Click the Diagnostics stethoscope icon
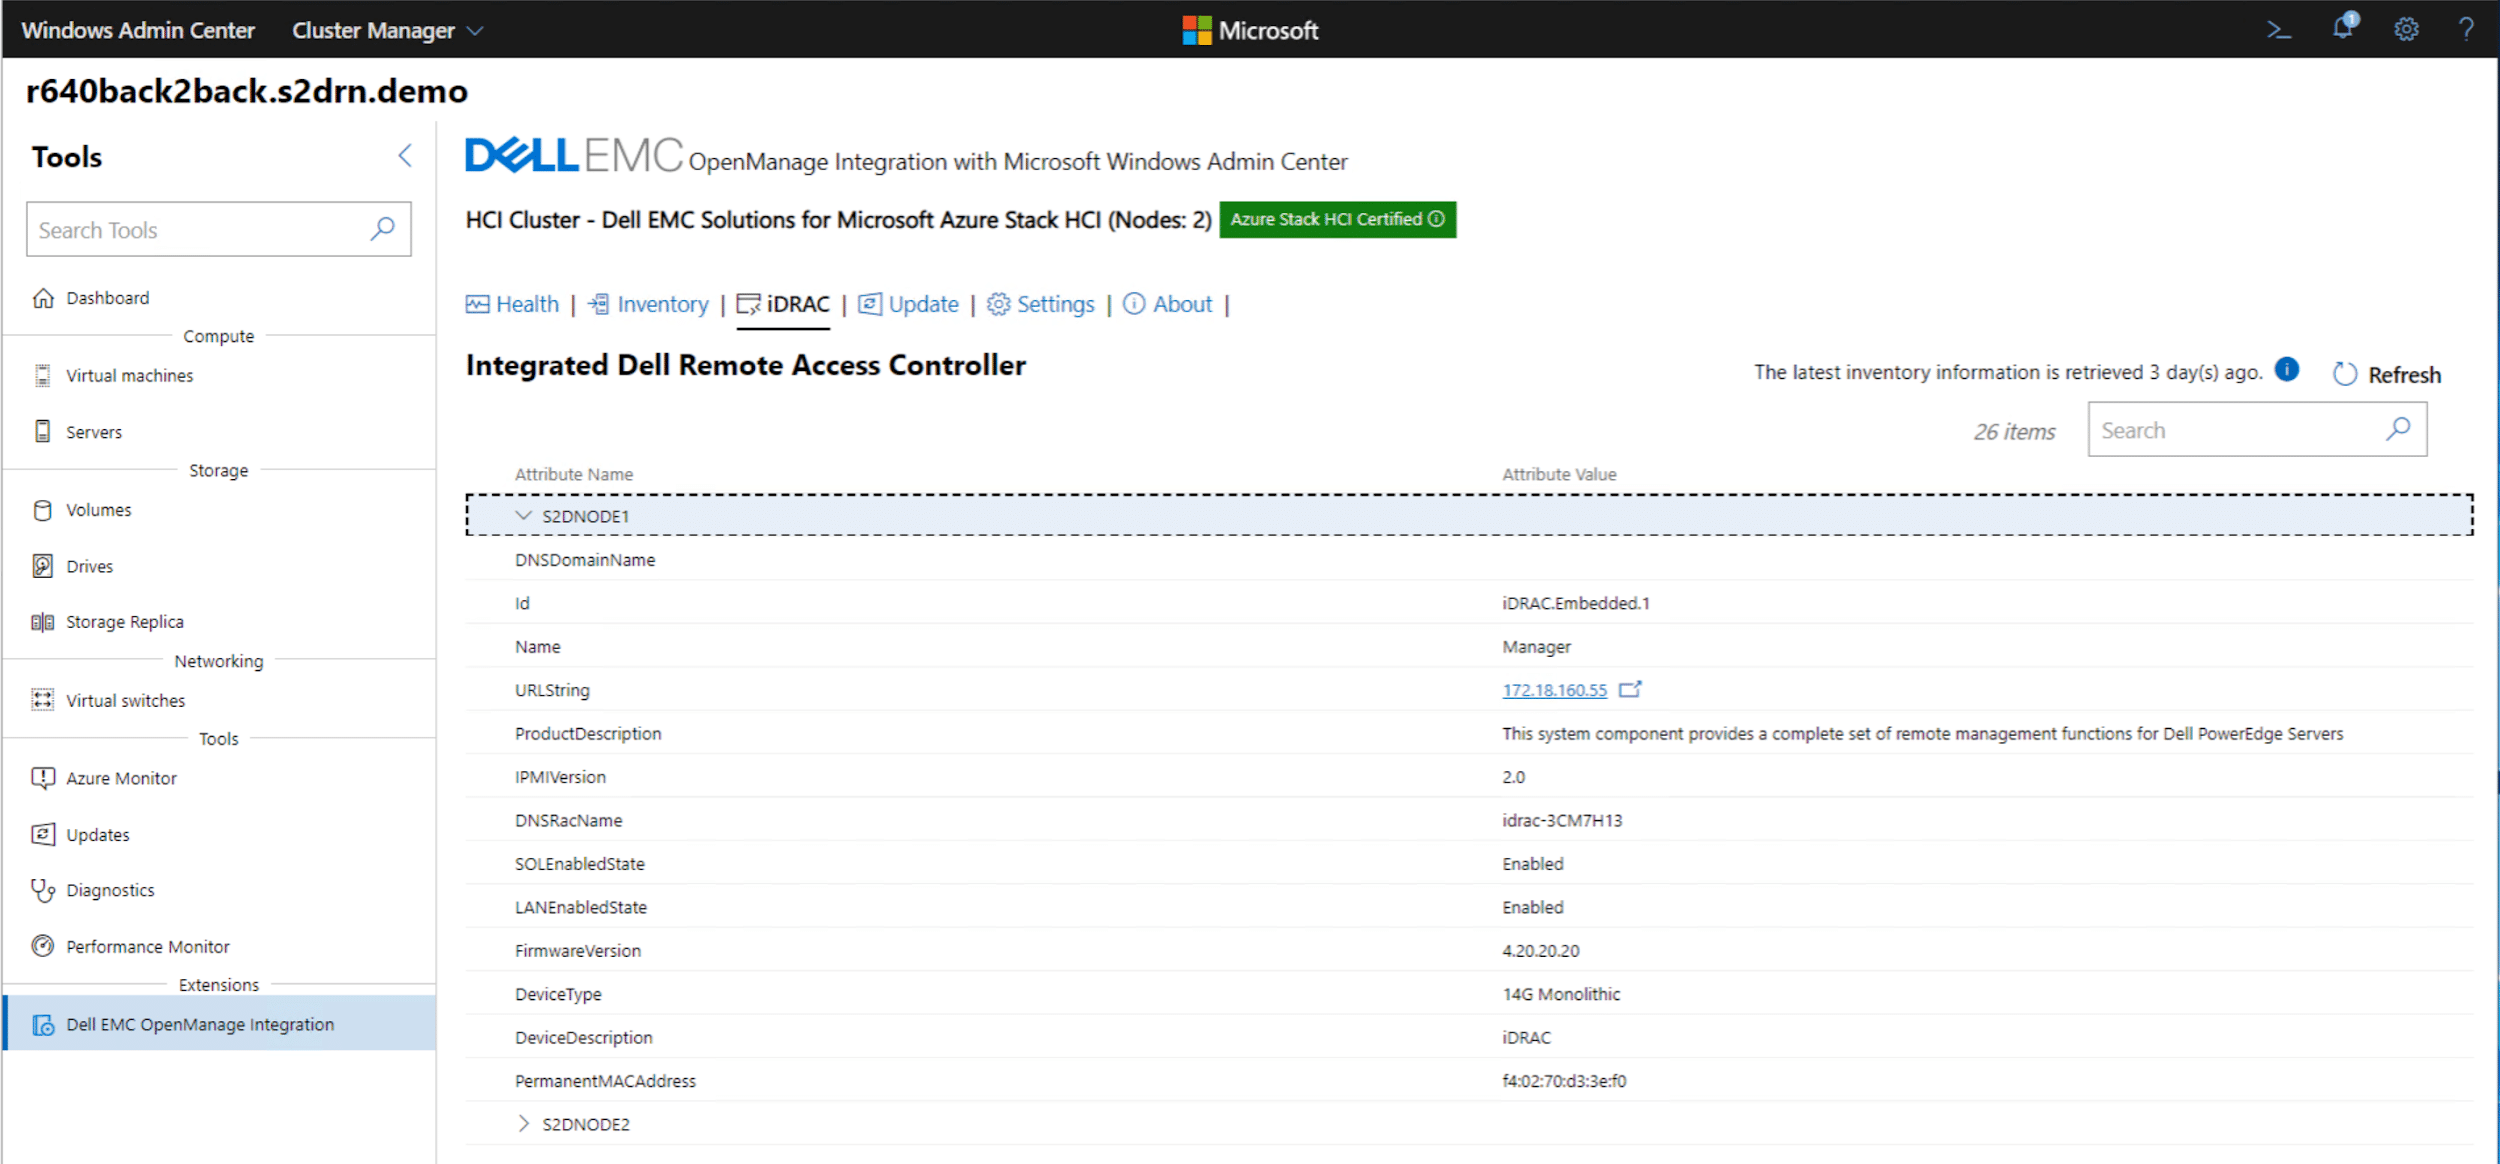Viewport: 2500px width, 1164px height. [42, 890]
